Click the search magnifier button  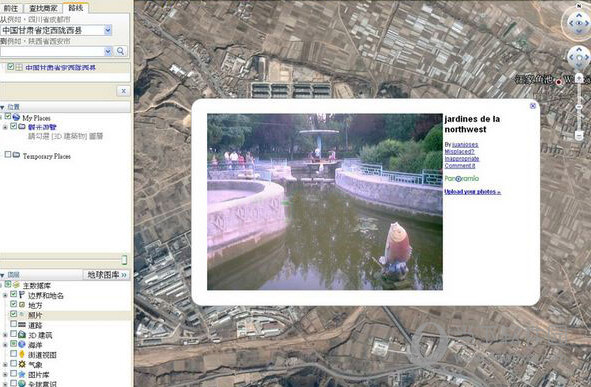[x=120, y=51]
